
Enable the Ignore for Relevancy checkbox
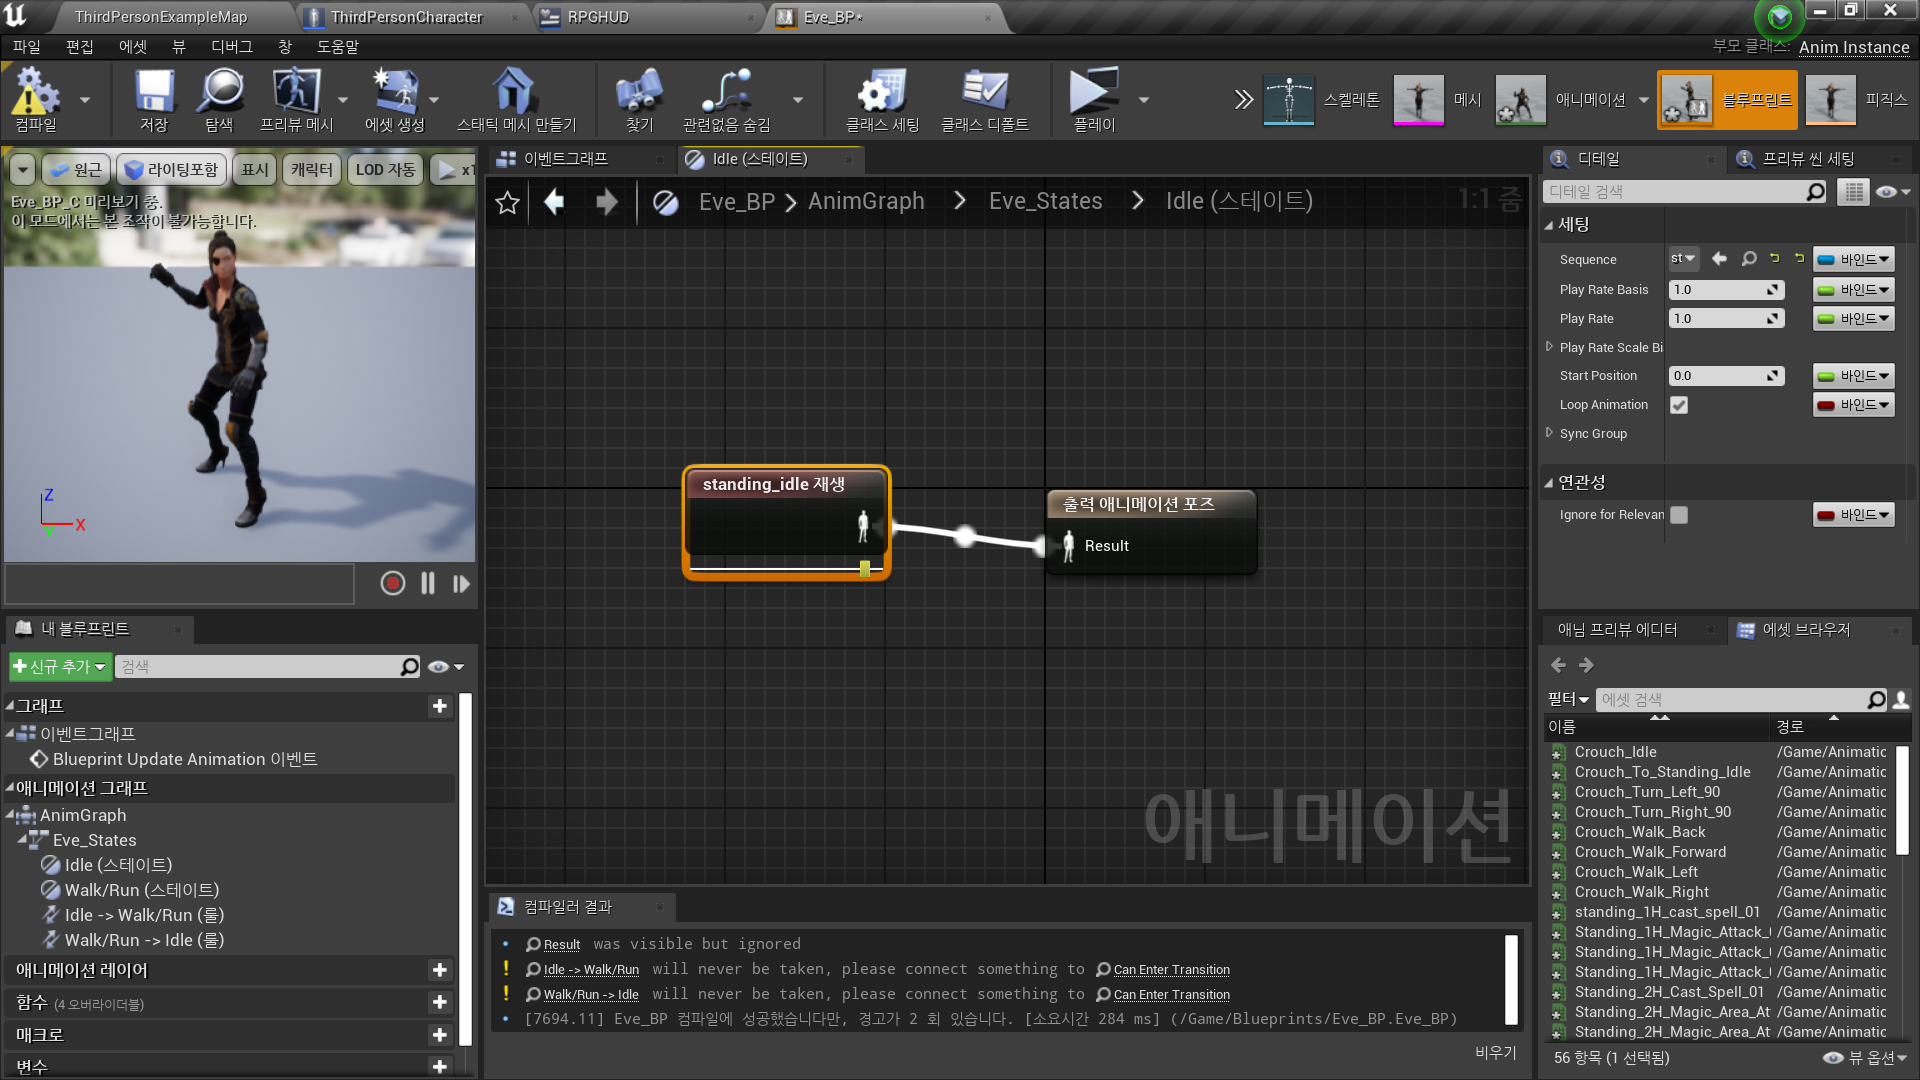pos(1679,515)
